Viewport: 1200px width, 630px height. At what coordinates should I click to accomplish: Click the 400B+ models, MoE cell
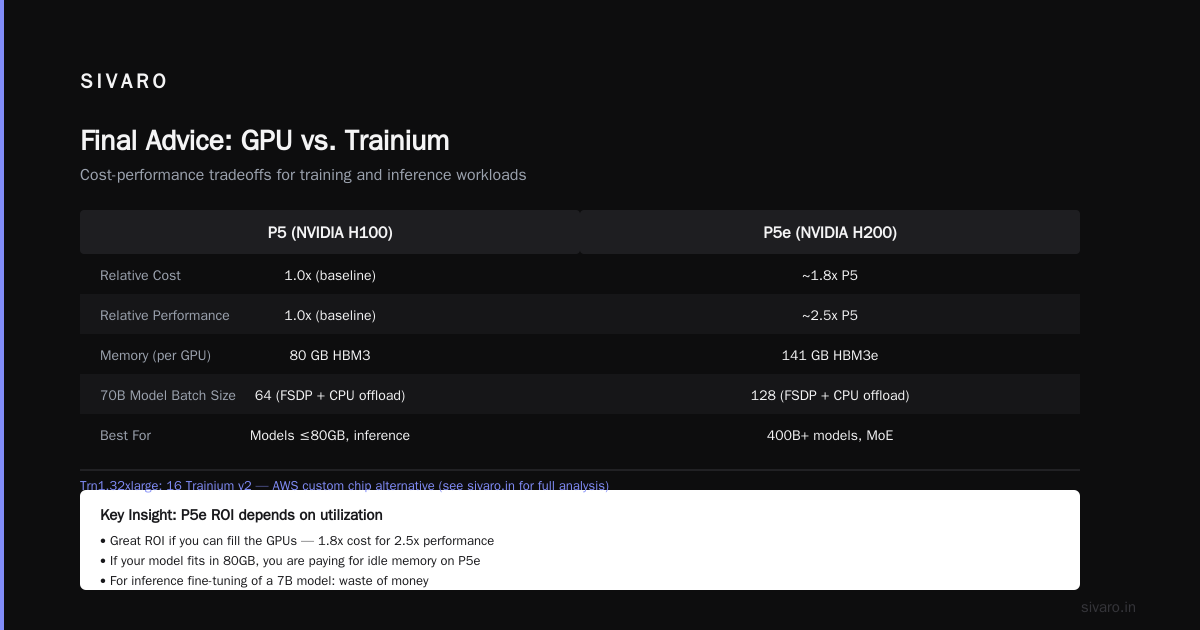click(830, 435)
